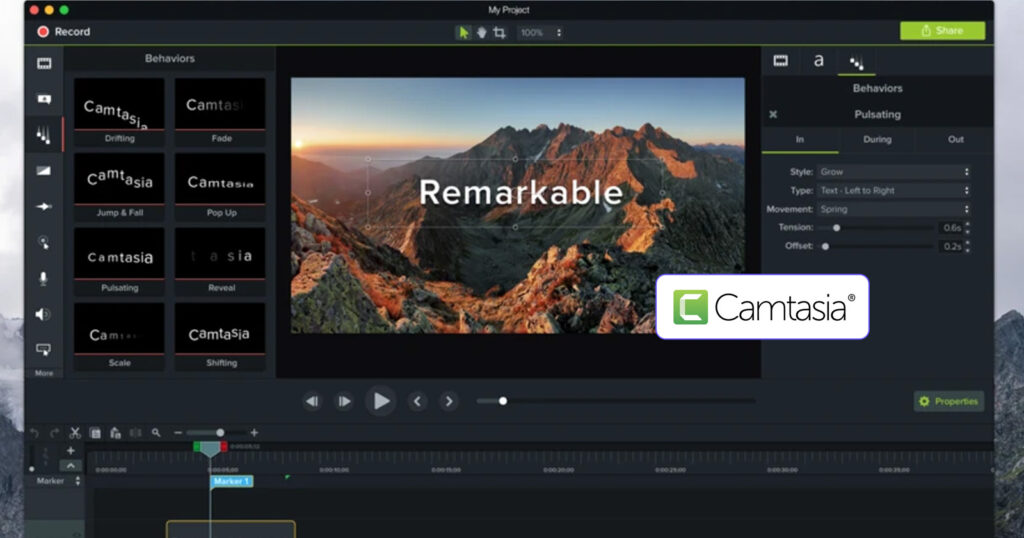Viewport: 1024px width, 538px height.
Task: Open the Media bin in the sidebar
Action: click(43, 64)
